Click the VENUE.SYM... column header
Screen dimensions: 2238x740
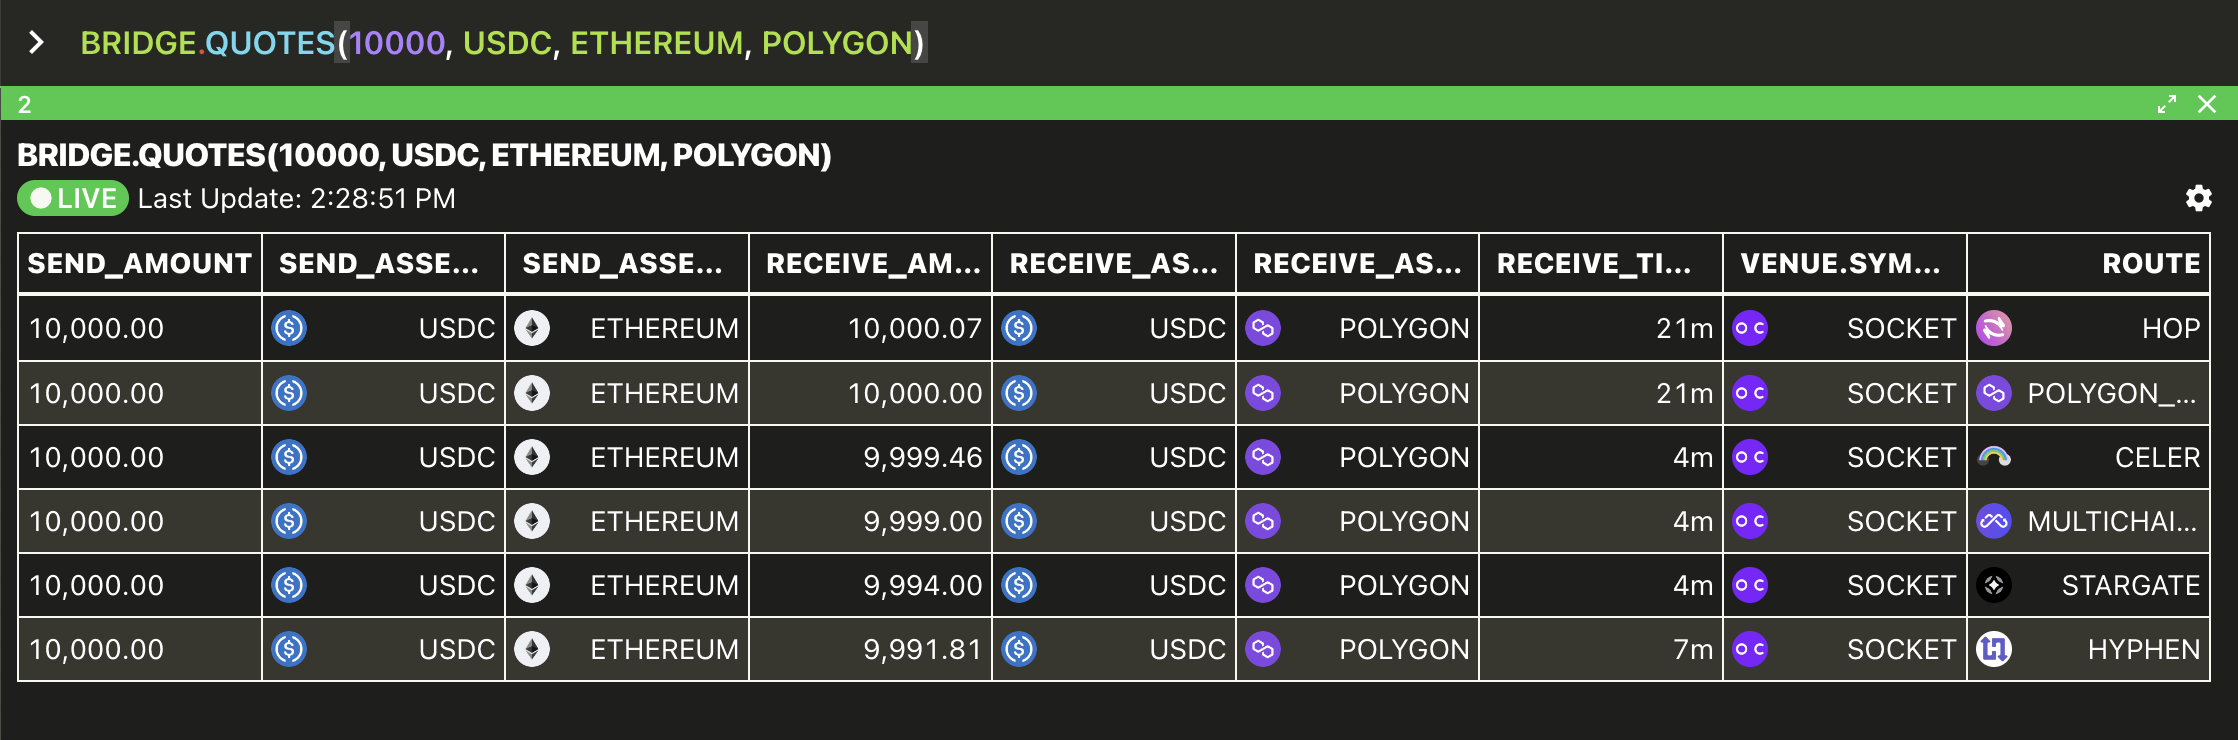click(x=1845, y=263)
